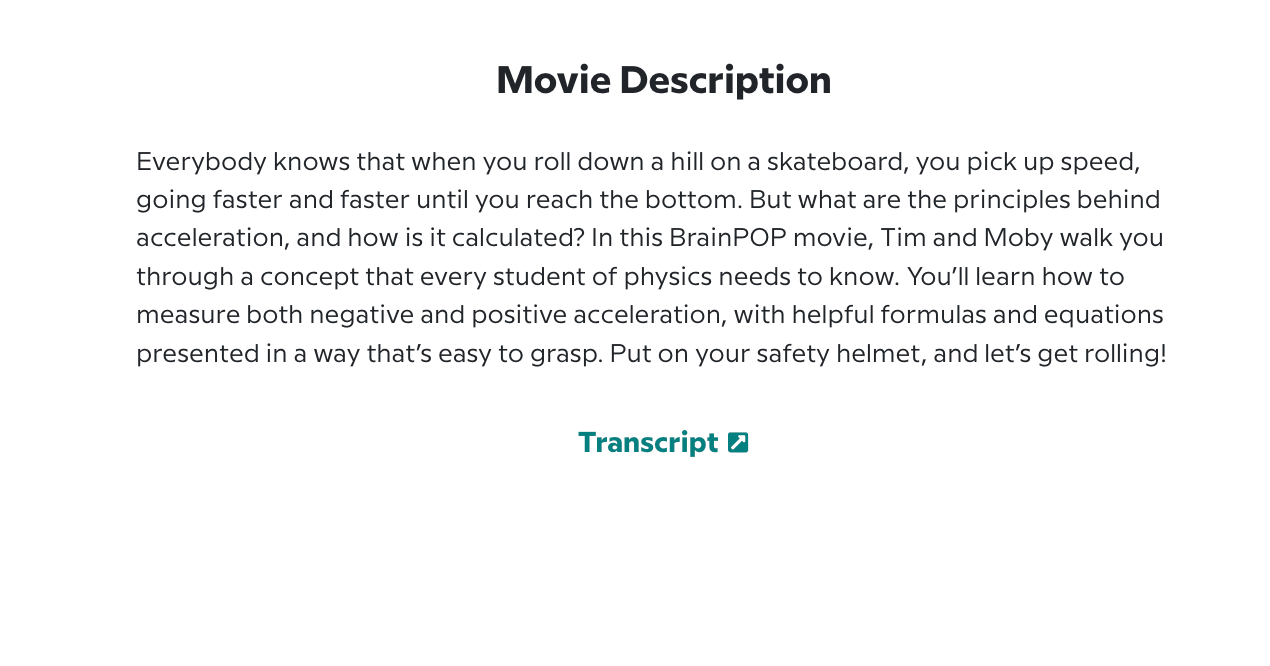Click the word "speed" in the first line
The height and width of the screenshot is (666, 1270).
[x=1103, y=161]
